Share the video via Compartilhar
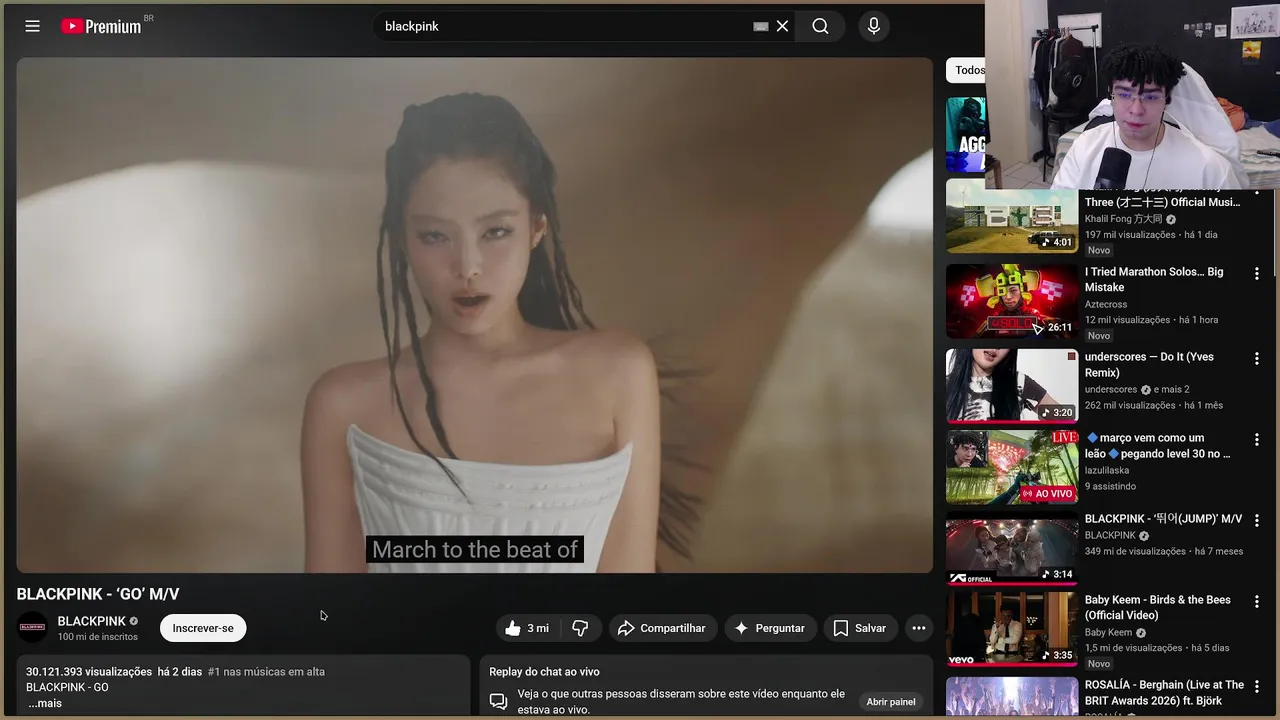The image size is (1280, 720). pyautogui.click(x=662, y=628)
